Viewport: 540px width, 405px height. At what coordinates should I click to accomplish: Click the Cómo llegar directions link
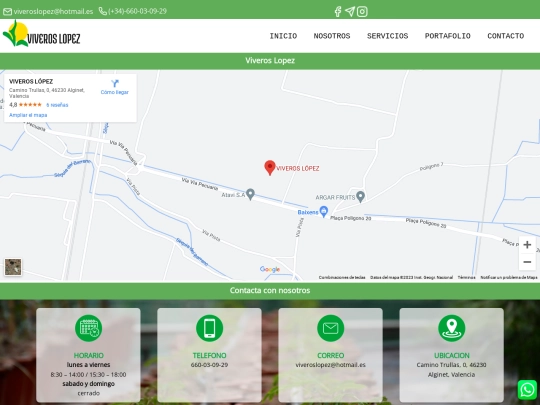click(x=115, y=87)
